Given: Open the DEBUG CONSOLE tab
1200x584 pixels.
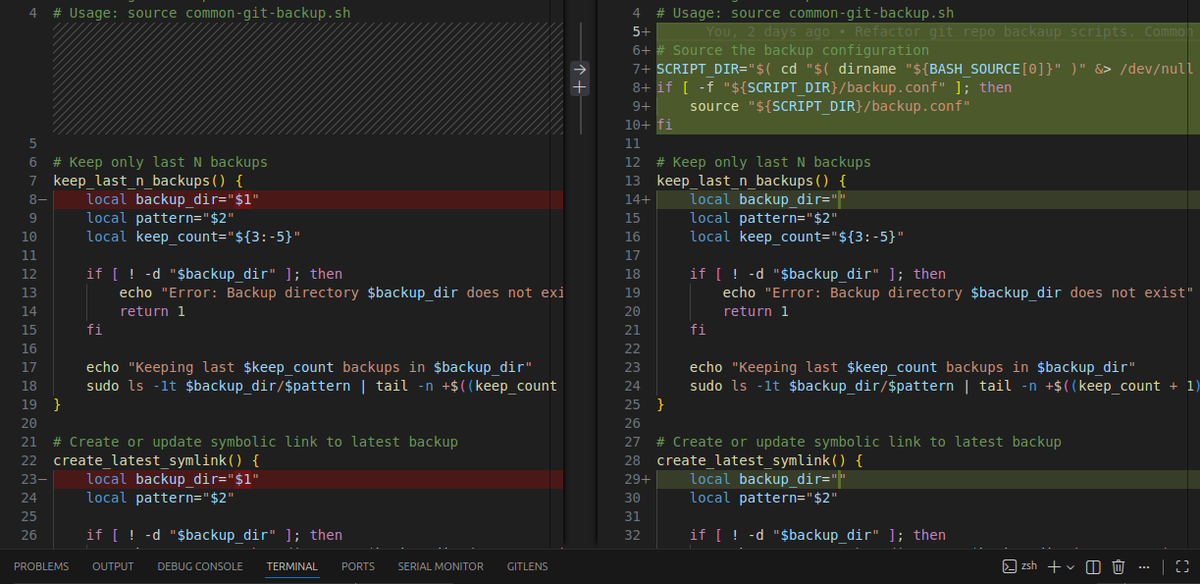Looking at the screenshot, I should tap(200, 566).
